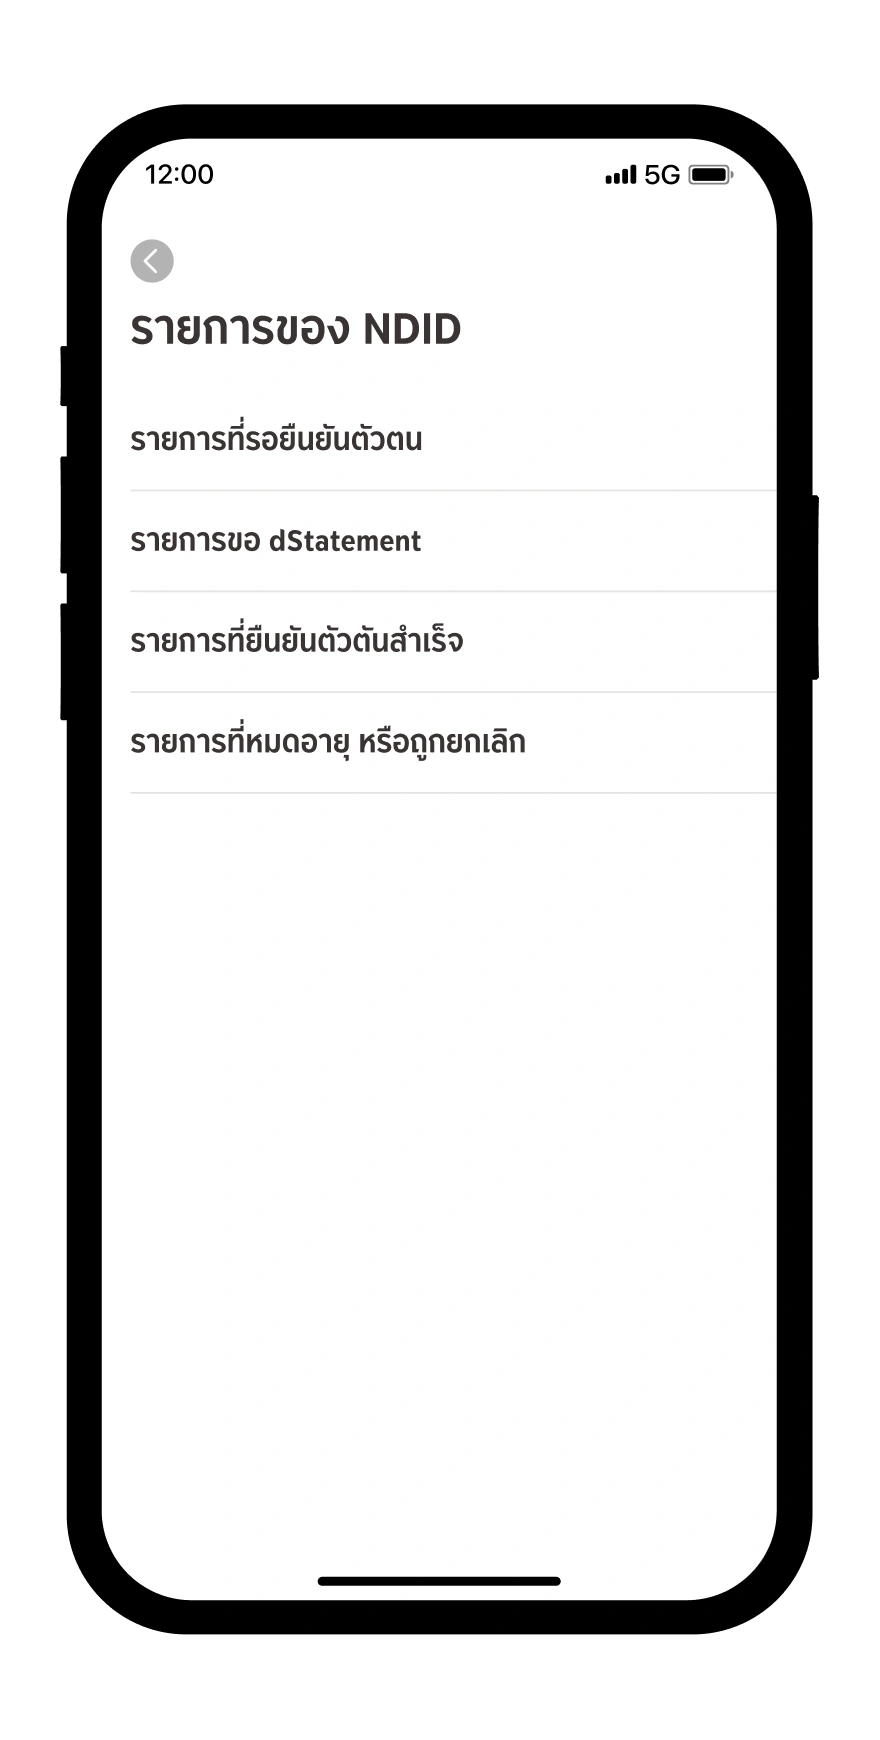880x1740 pixels.
Task: Tap the black home indicator bar
Action: coord(439,1581)
